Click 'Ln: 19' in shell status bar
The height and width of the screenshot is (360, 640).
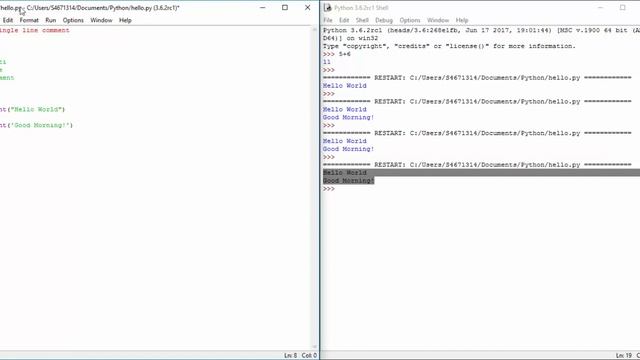pyautogui.click(x=624, y=356)
